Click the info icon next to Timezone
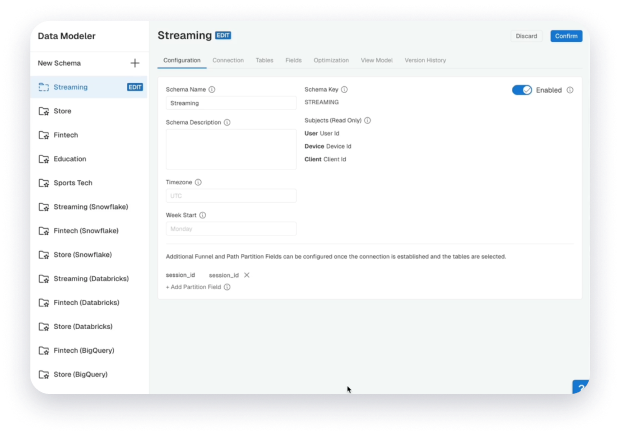Image resolution: width=620 pixels, height=435 pixels. [198, 182]
